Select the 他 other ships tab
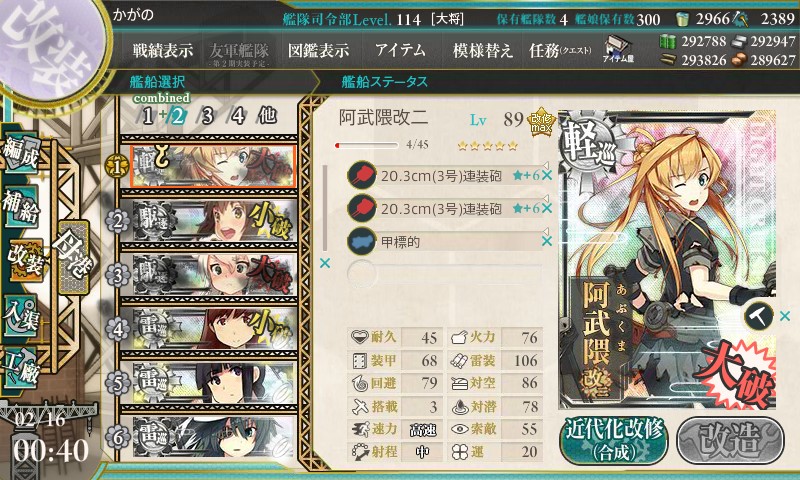 coord(267,116)
